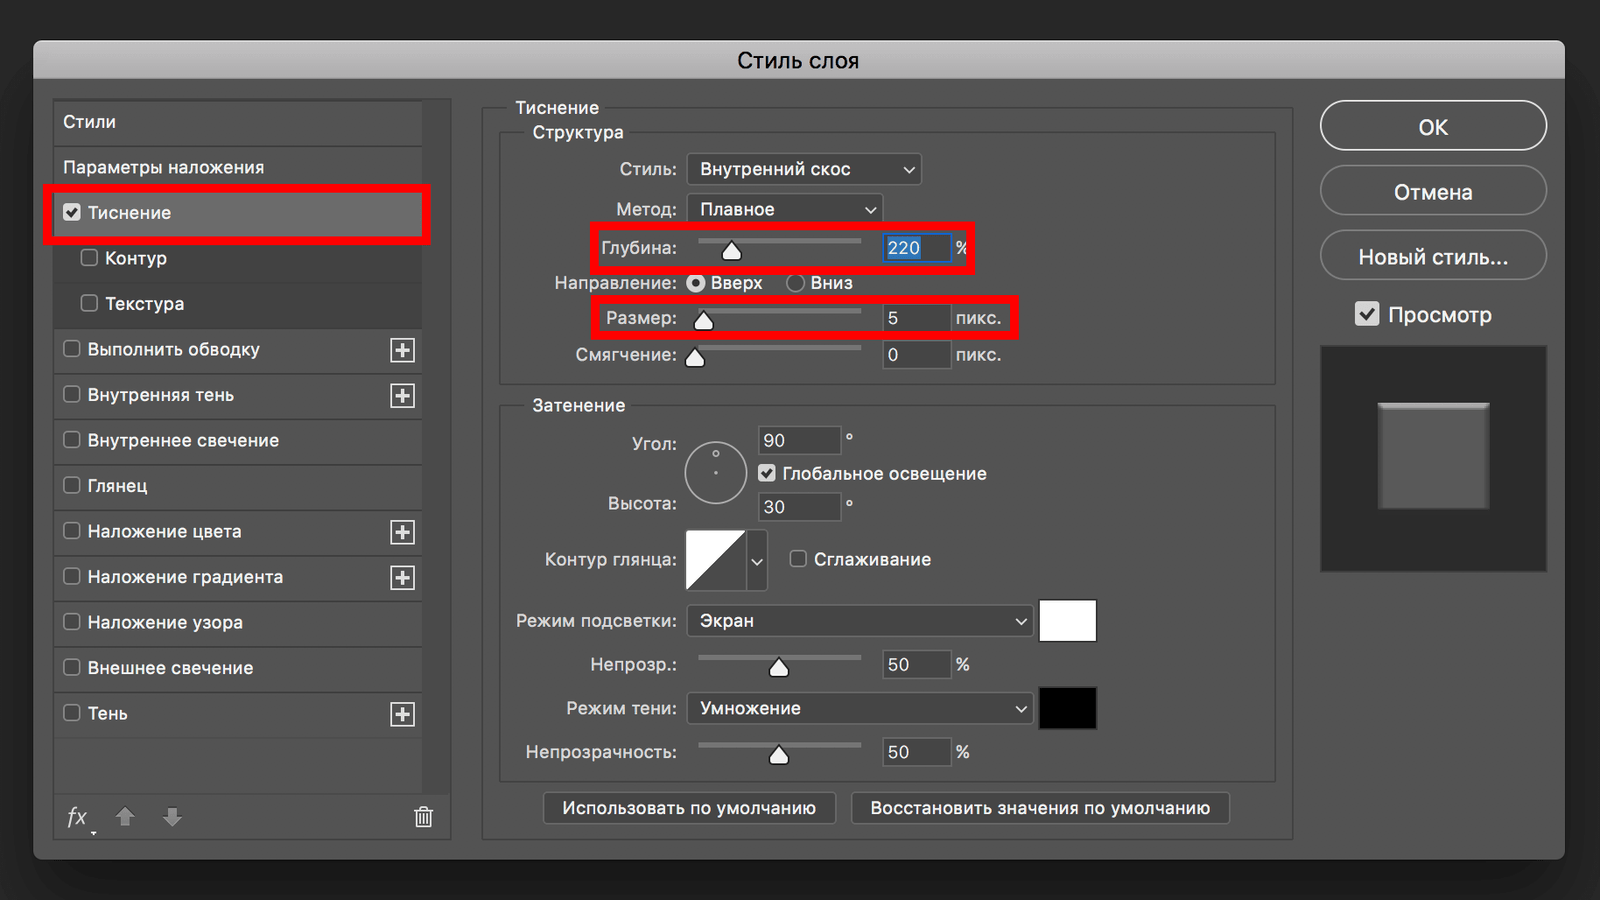Image resolution: width=1600 pixels, height=900 pixels.
Task: Open the Стили section in the left list
Action: pyautogui.click(x=90, y=122)
